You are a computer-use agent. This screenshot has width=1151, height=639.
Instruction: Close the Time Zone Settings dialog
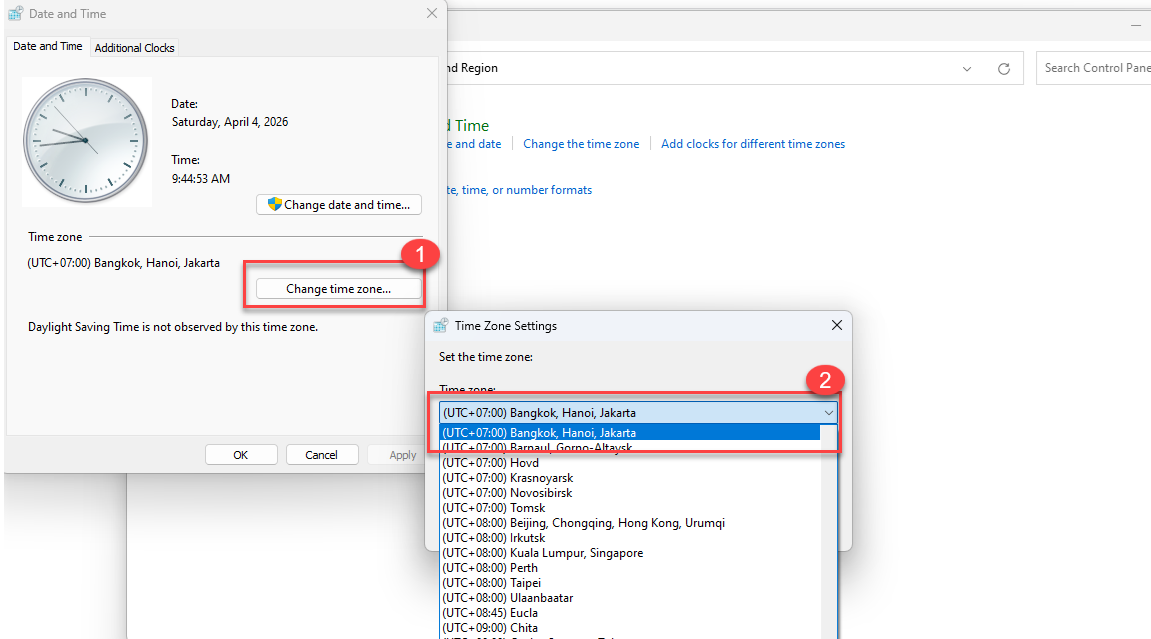point(837,325)
